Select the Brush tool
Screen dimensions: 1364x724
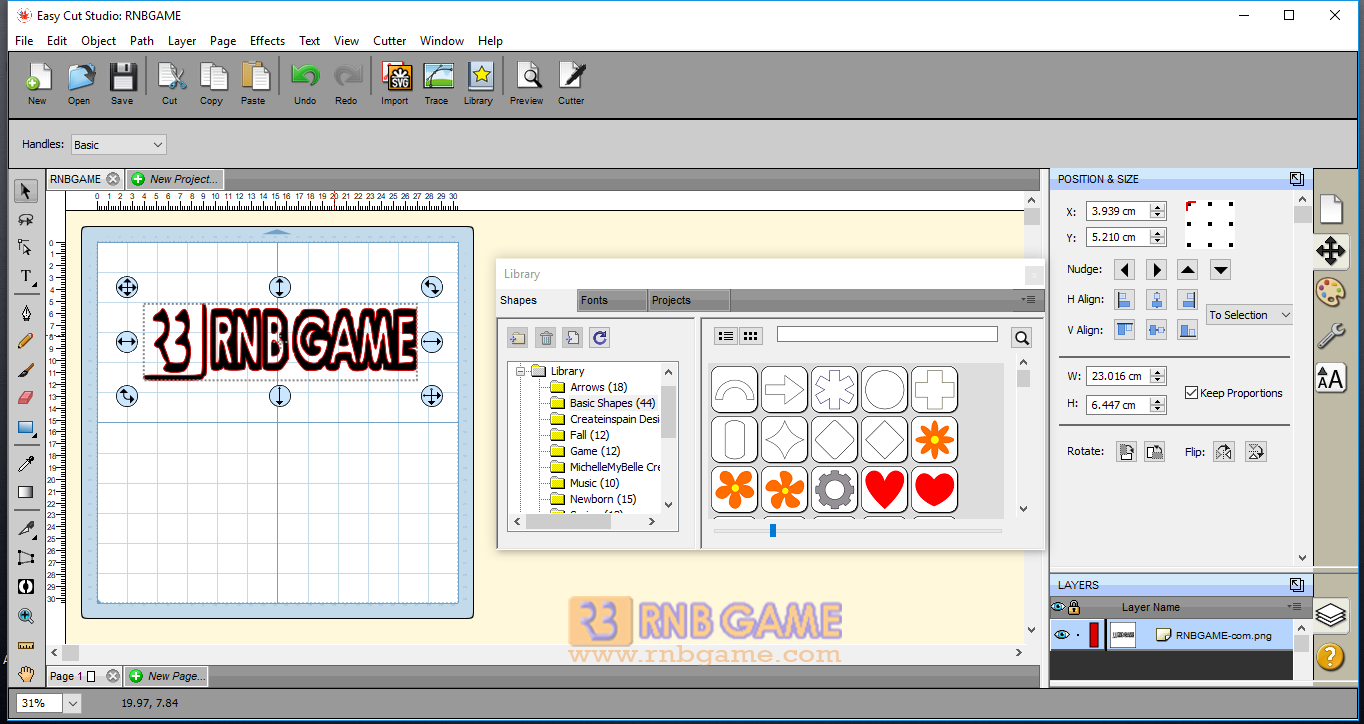[x=26, y=370]
